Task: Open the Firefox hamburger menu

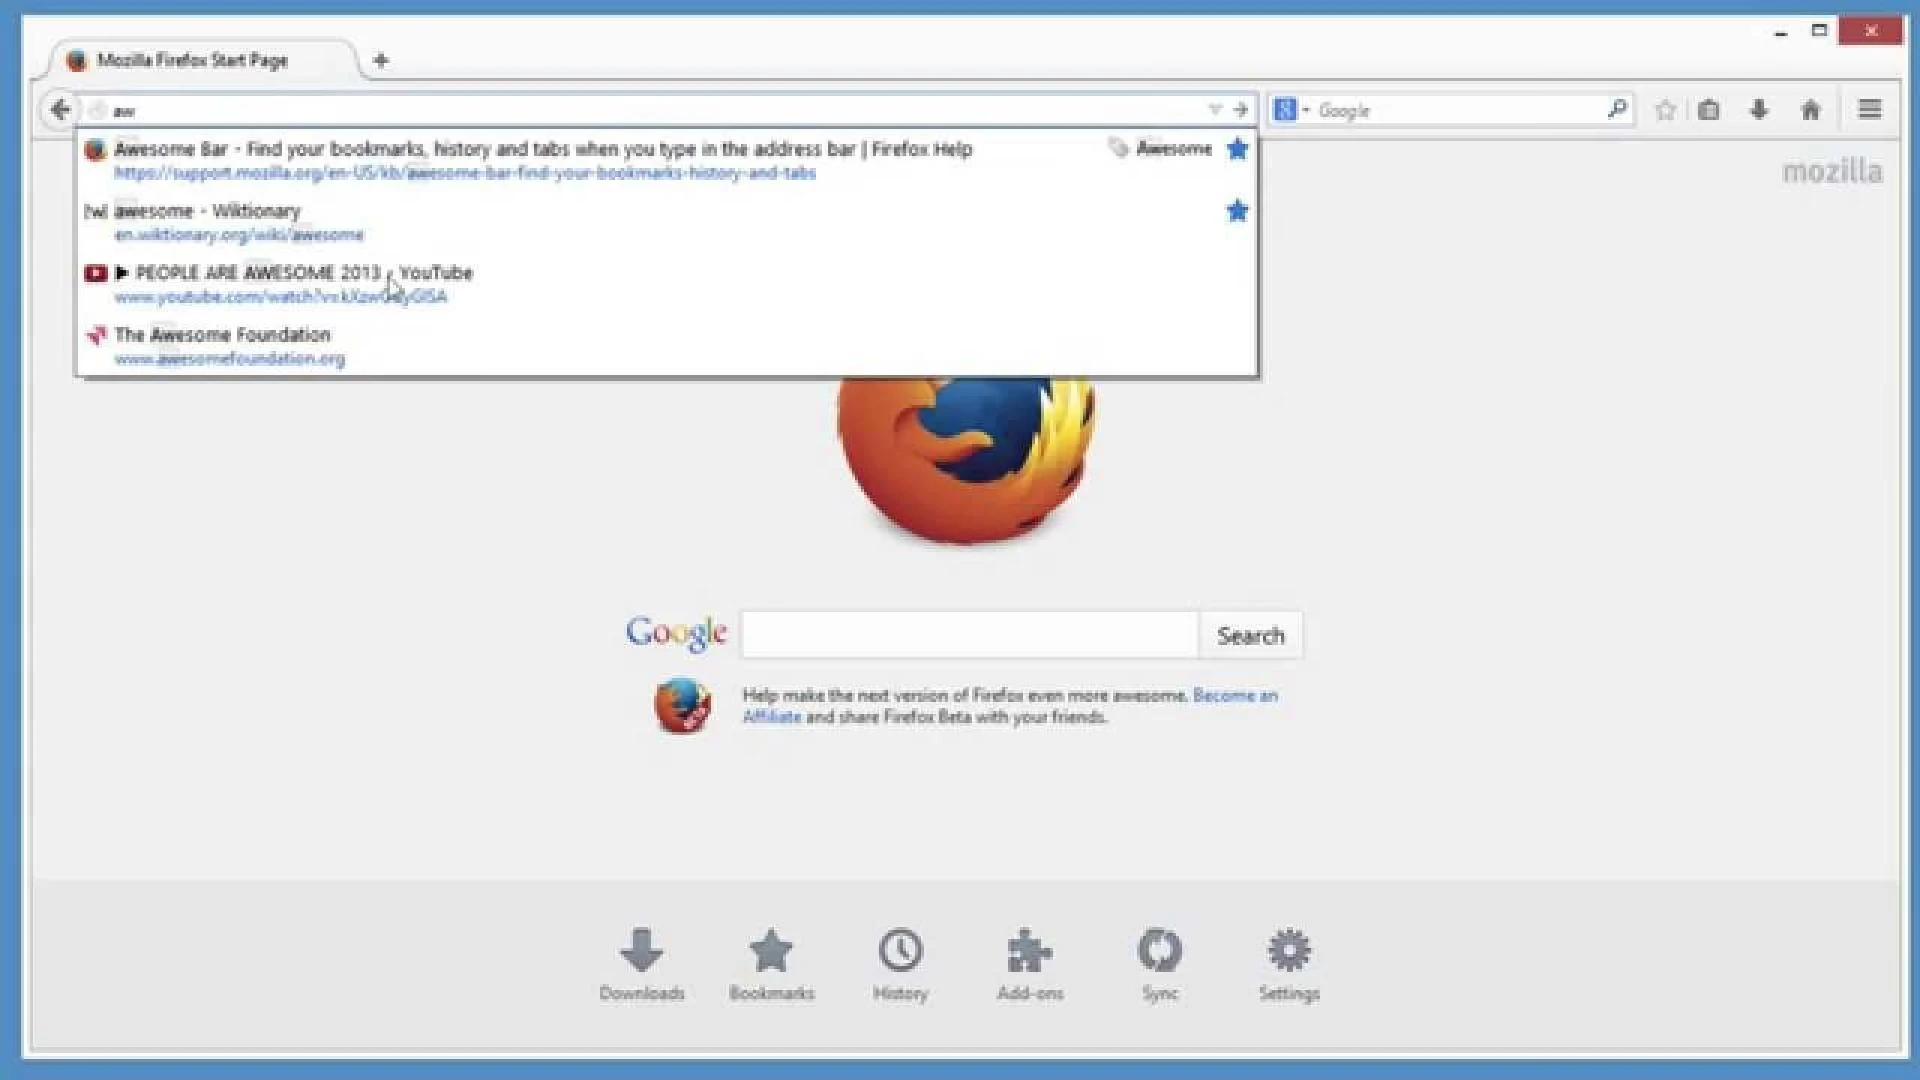Action: pyautogui.click(x=1868, y=110)
